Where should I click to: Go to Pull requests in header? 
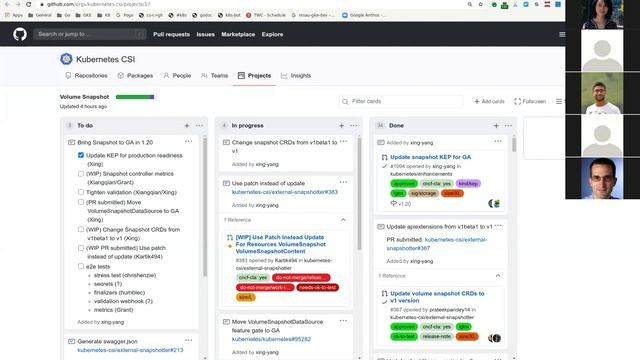171,34
